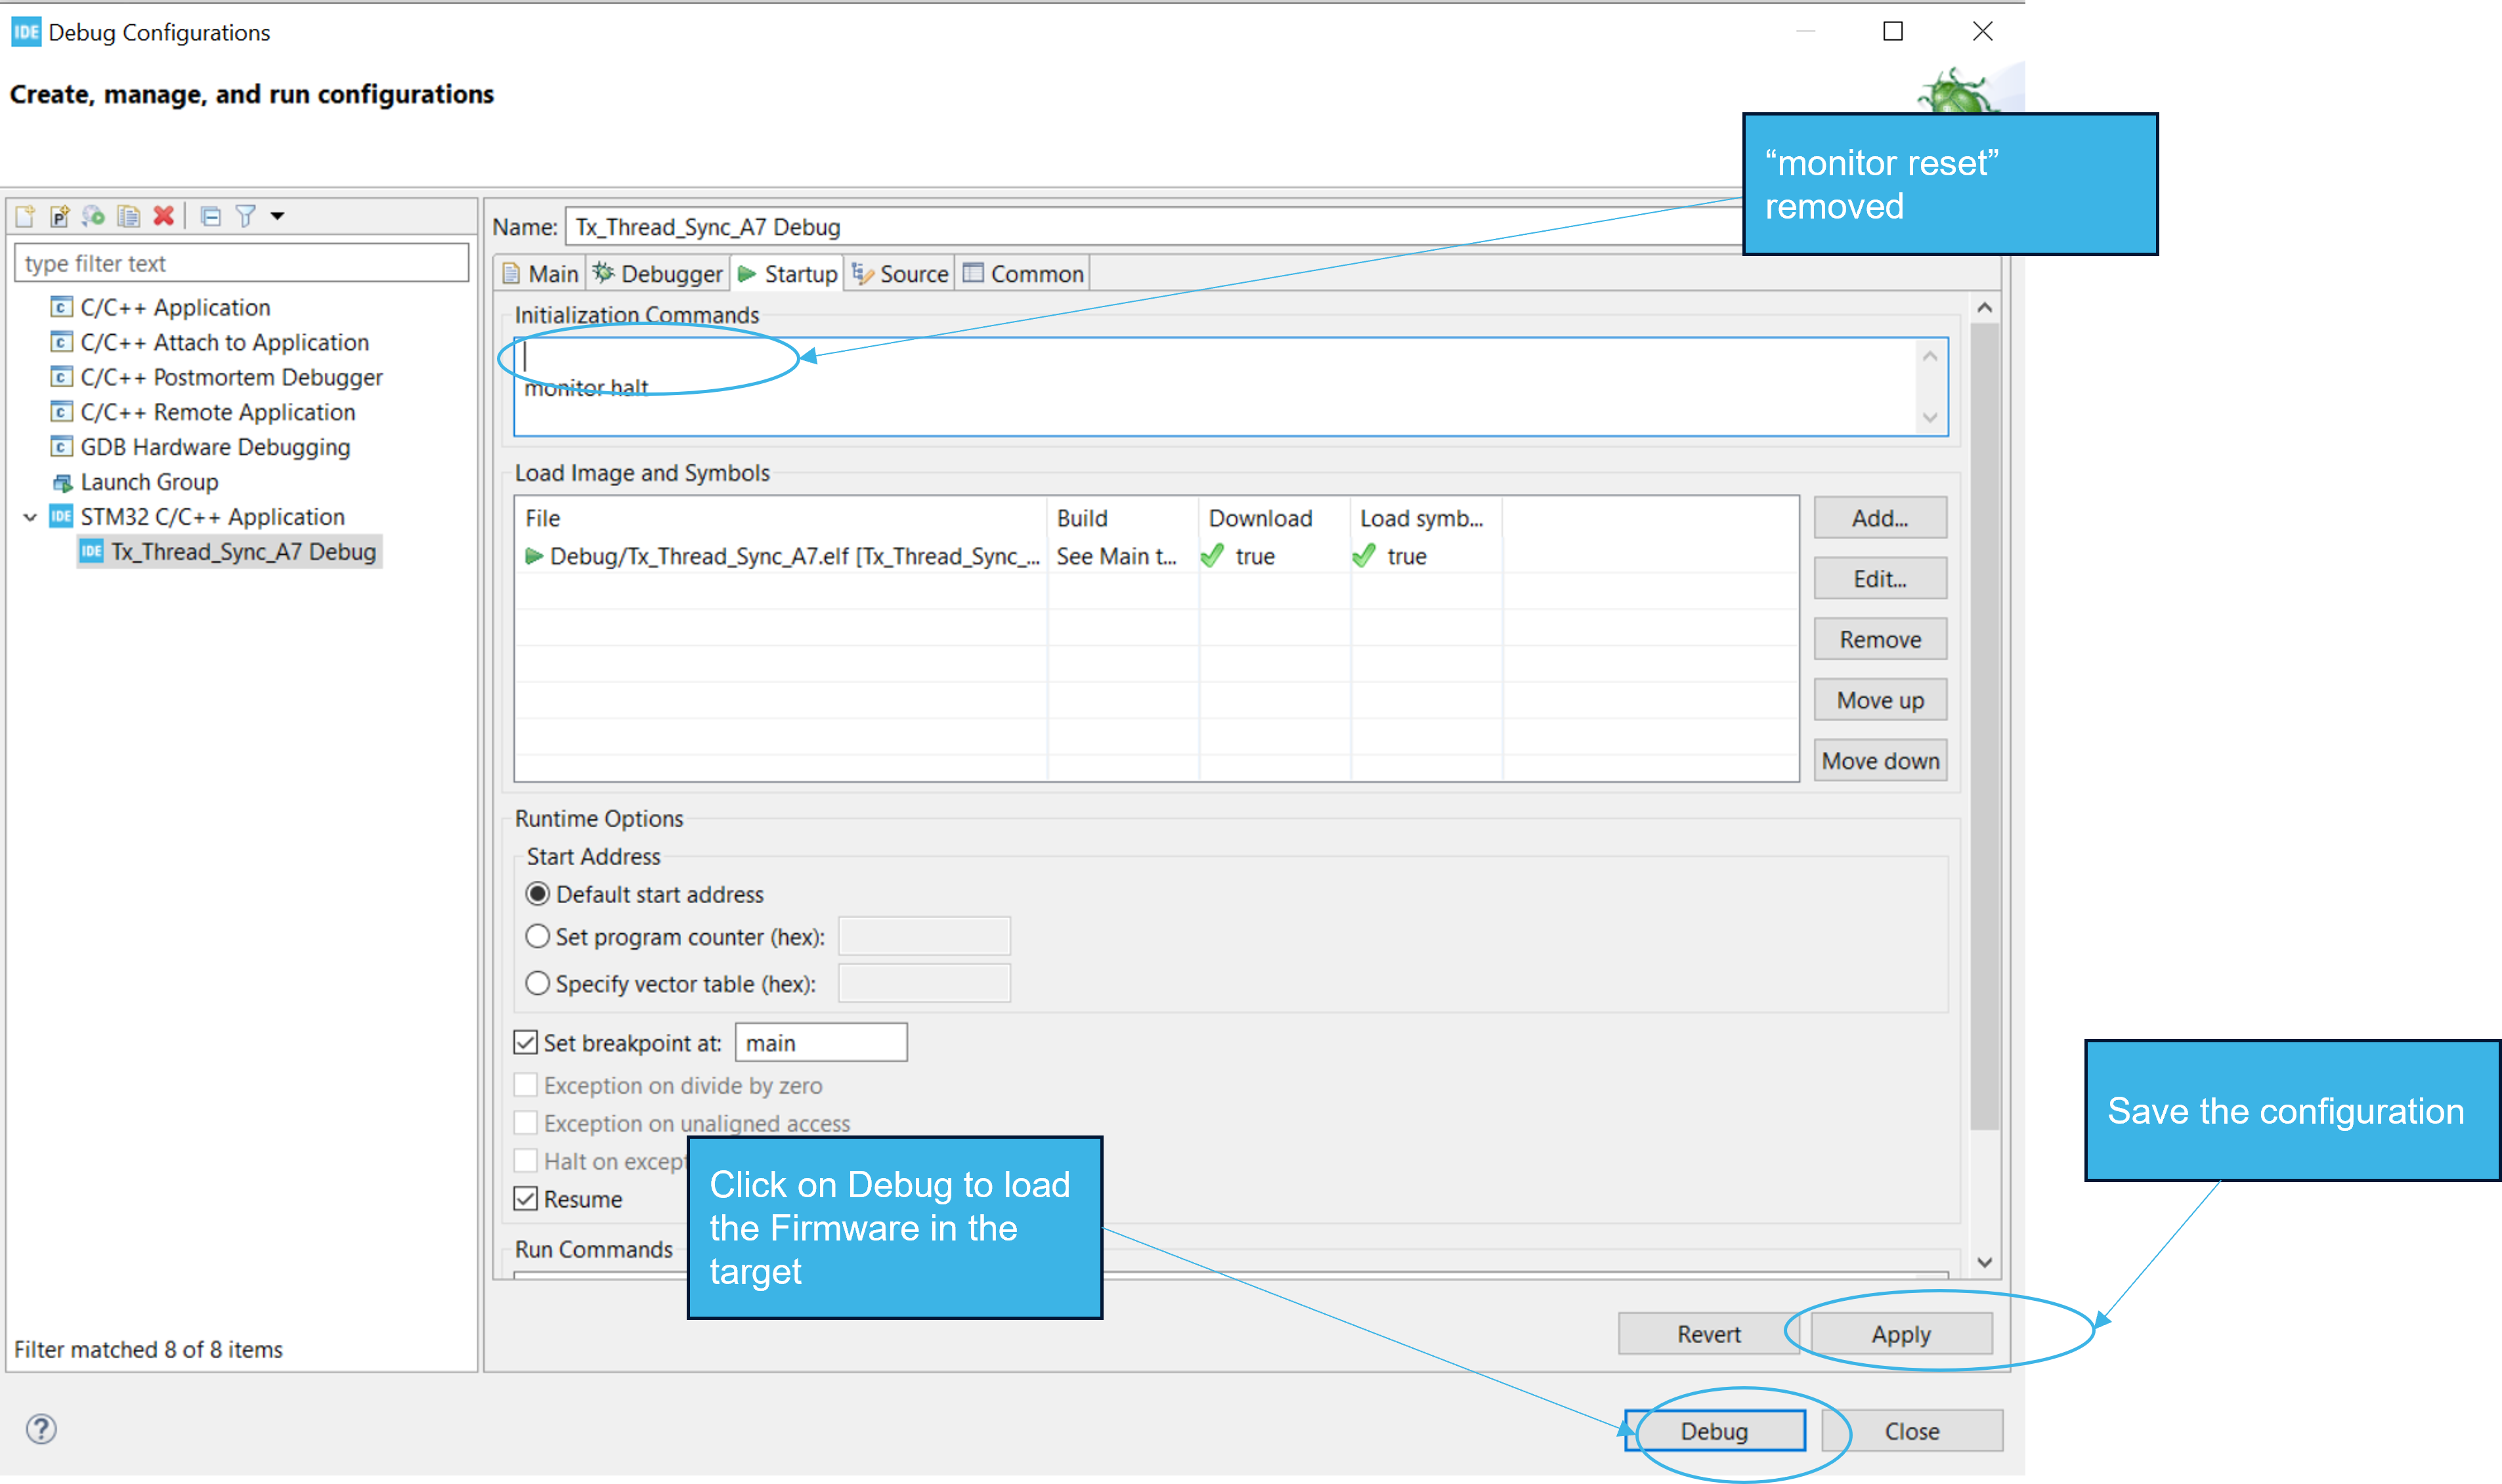Switch to the Source tab
Screen dimensions: 2502x1484
pos(900,274)
